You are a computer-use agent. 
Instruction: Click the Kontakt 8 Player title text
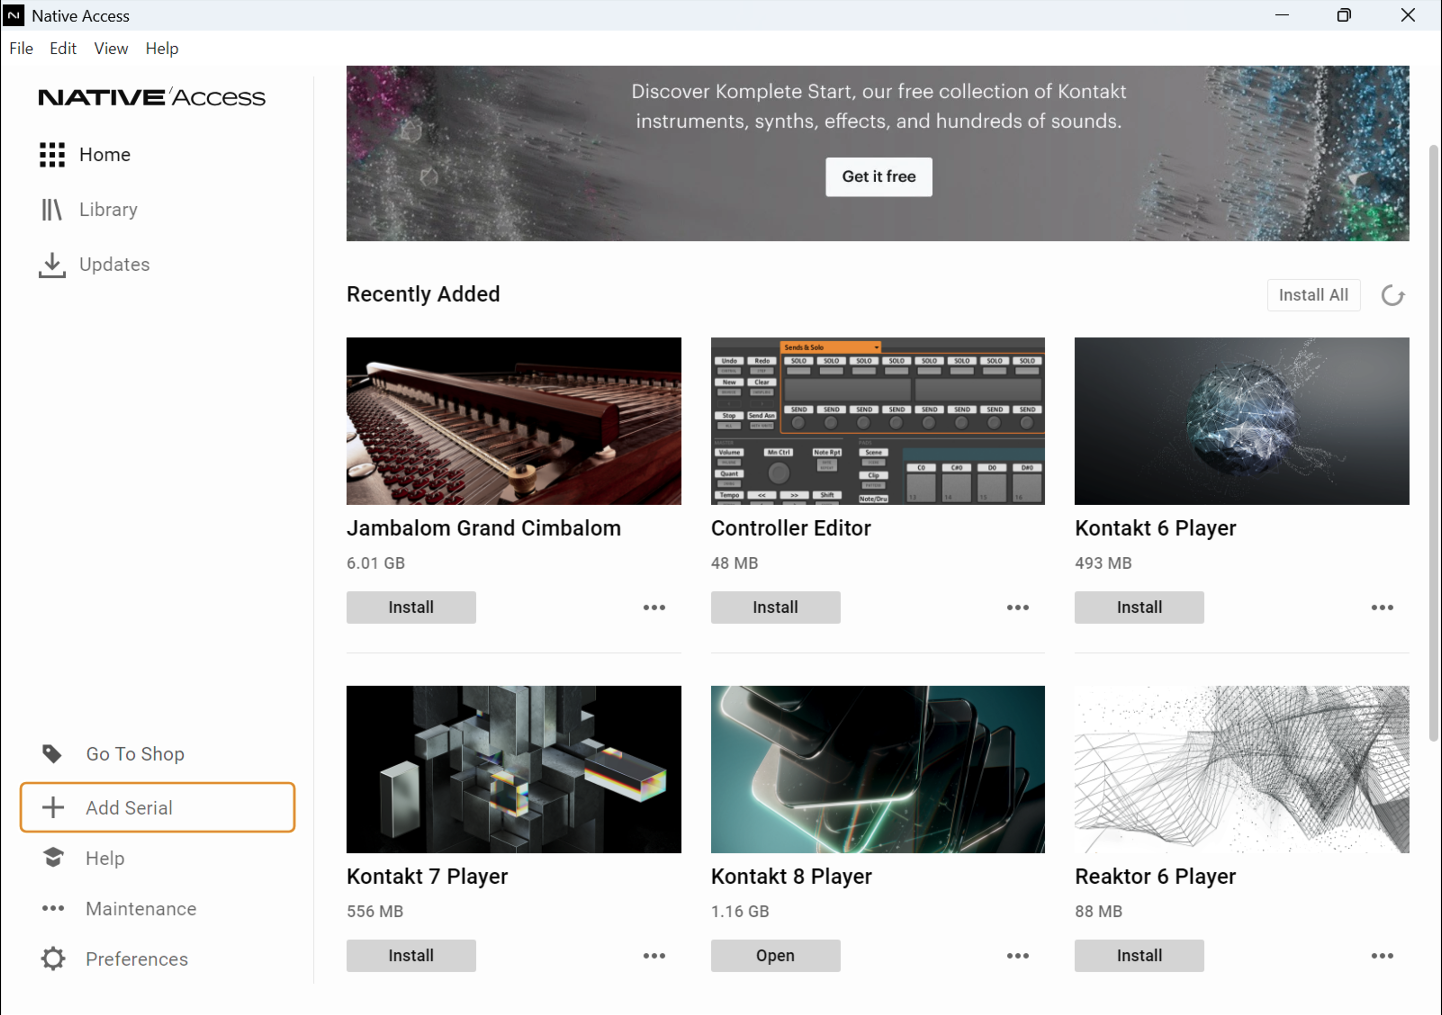click(x=791, y=876)
